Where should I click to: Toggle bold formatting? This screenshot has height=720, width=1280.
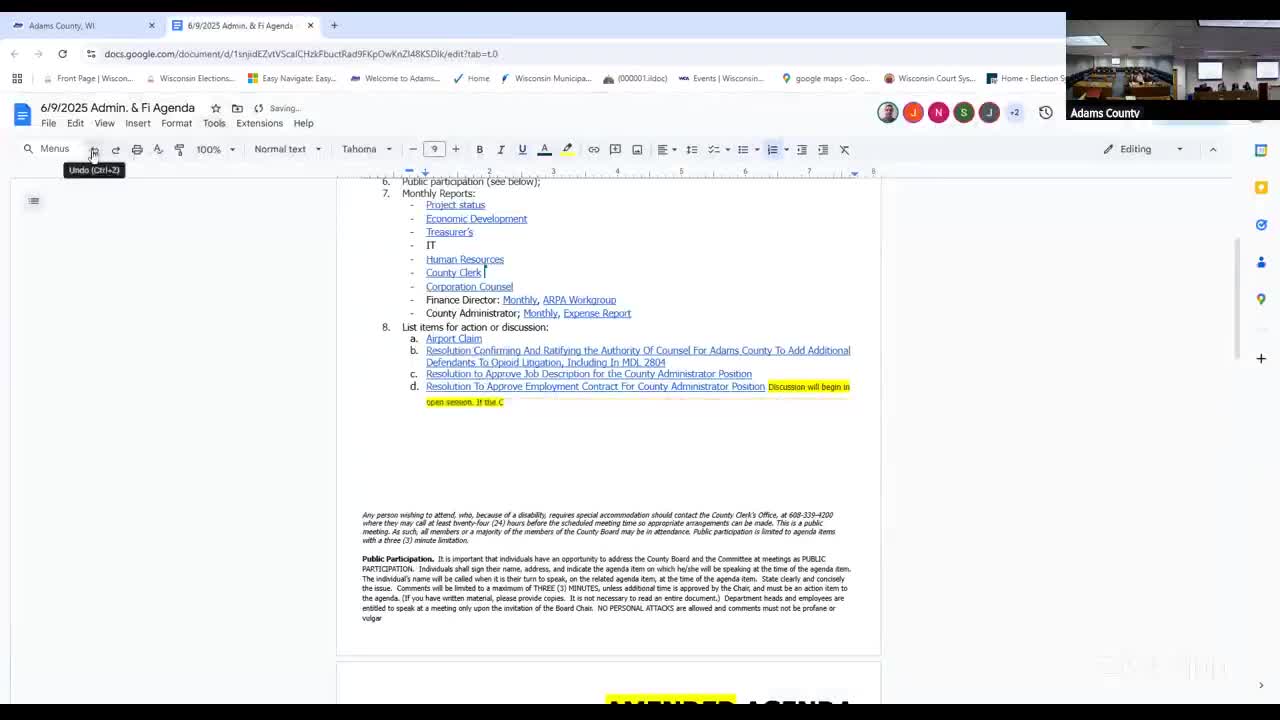click(479, 150)
